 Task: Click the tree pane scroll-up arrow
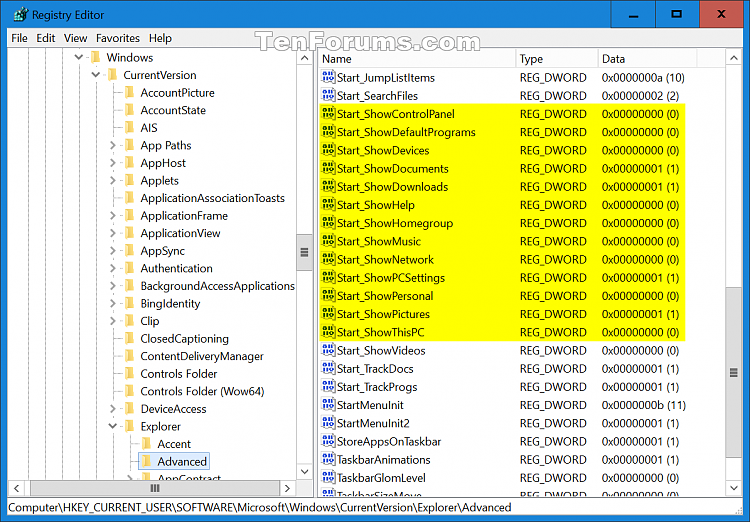coord(304,58)
